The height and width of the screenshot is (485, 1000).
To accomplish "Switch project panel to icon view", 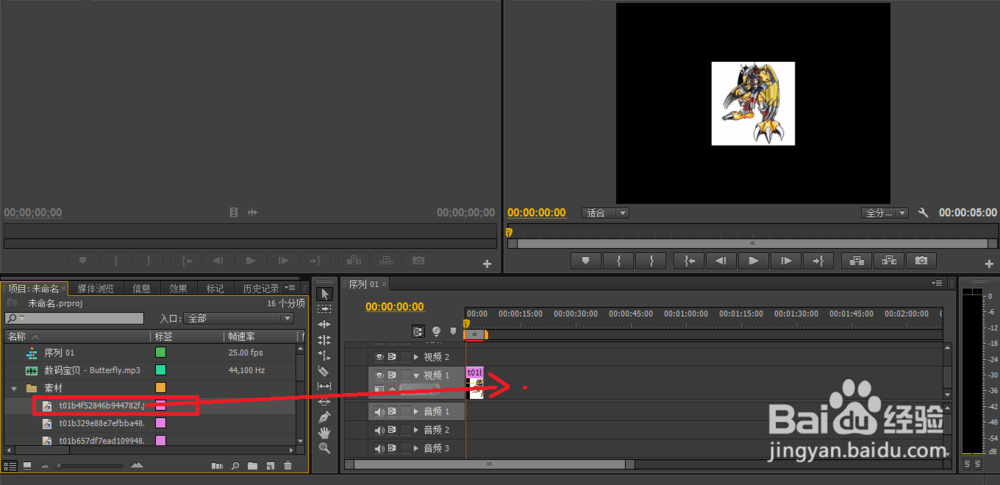I will [x=27, y=466].
